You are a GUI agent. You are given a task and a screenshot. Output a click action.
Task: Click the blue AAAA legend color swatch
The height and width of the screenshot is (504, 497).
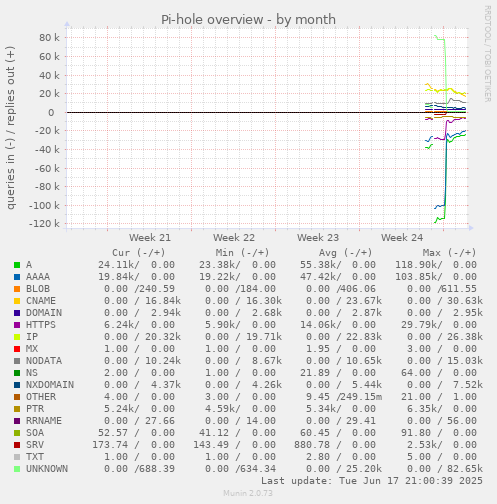pyautogui.click(x=17, y=277)
